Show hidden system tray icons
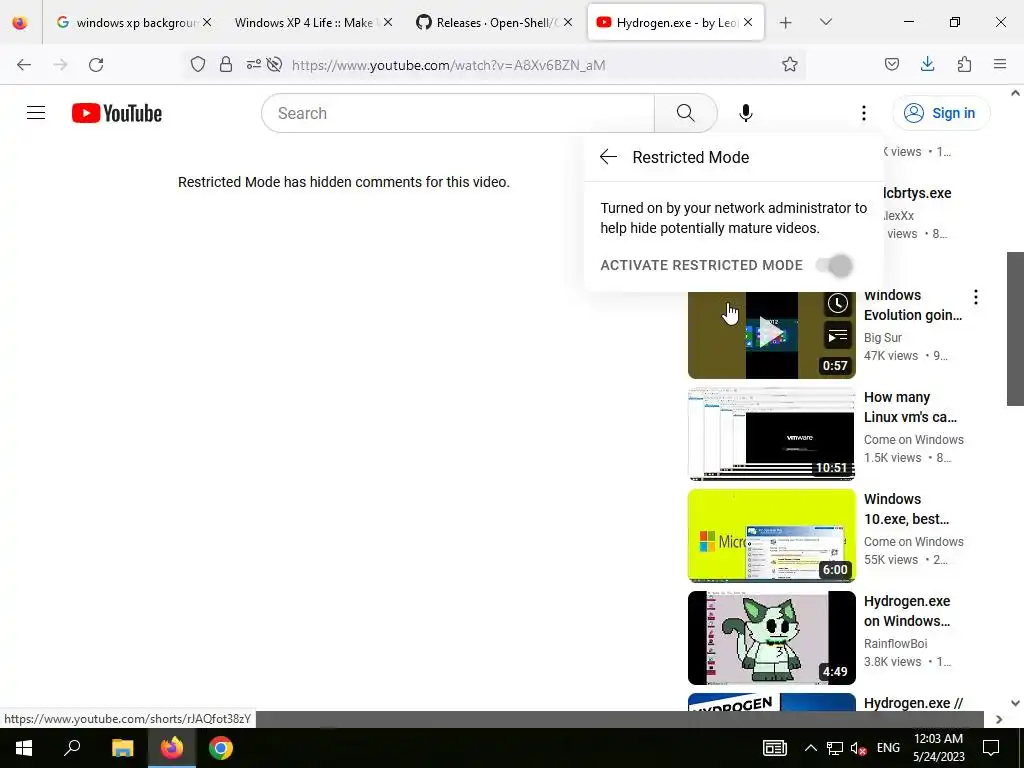This screenshot has width=1024, height=768. (x=810, y=748)
